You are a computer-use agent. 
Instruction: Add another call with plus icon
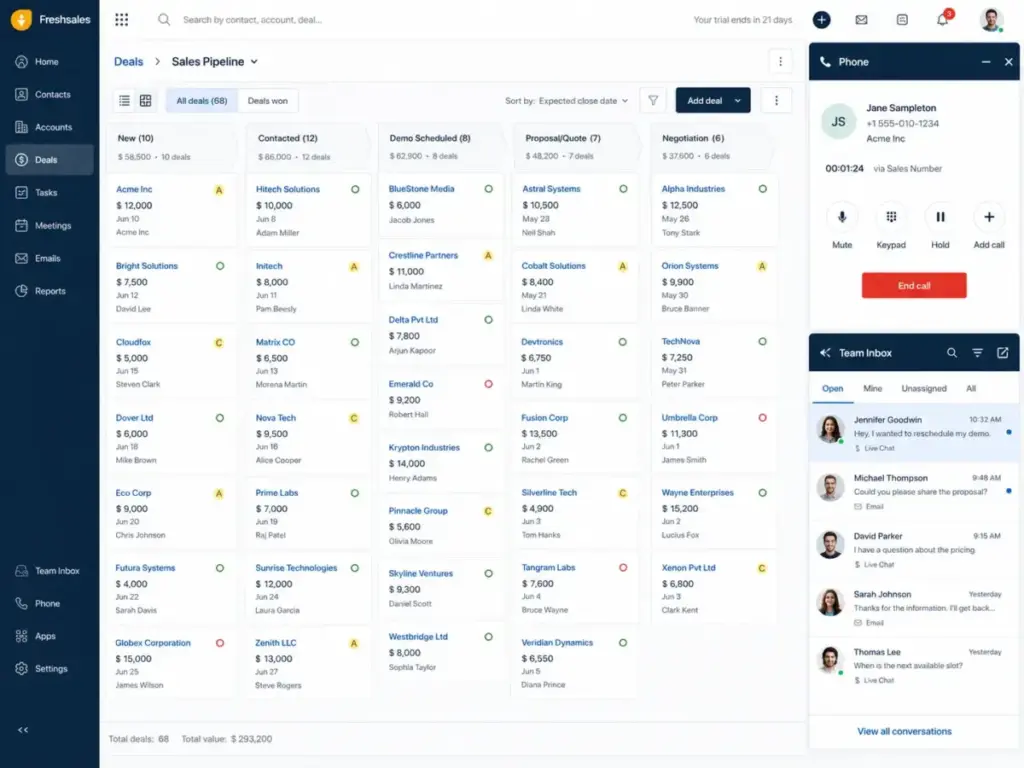989,217
